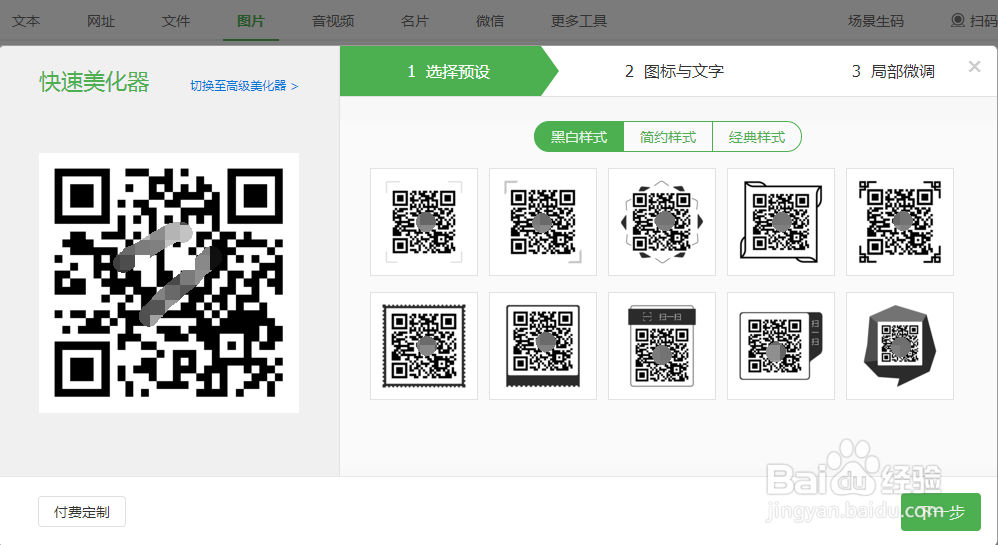This screenshot has width=998, height=545.
Task: Click the large QR code preview
Action: (x=169, y=283)
